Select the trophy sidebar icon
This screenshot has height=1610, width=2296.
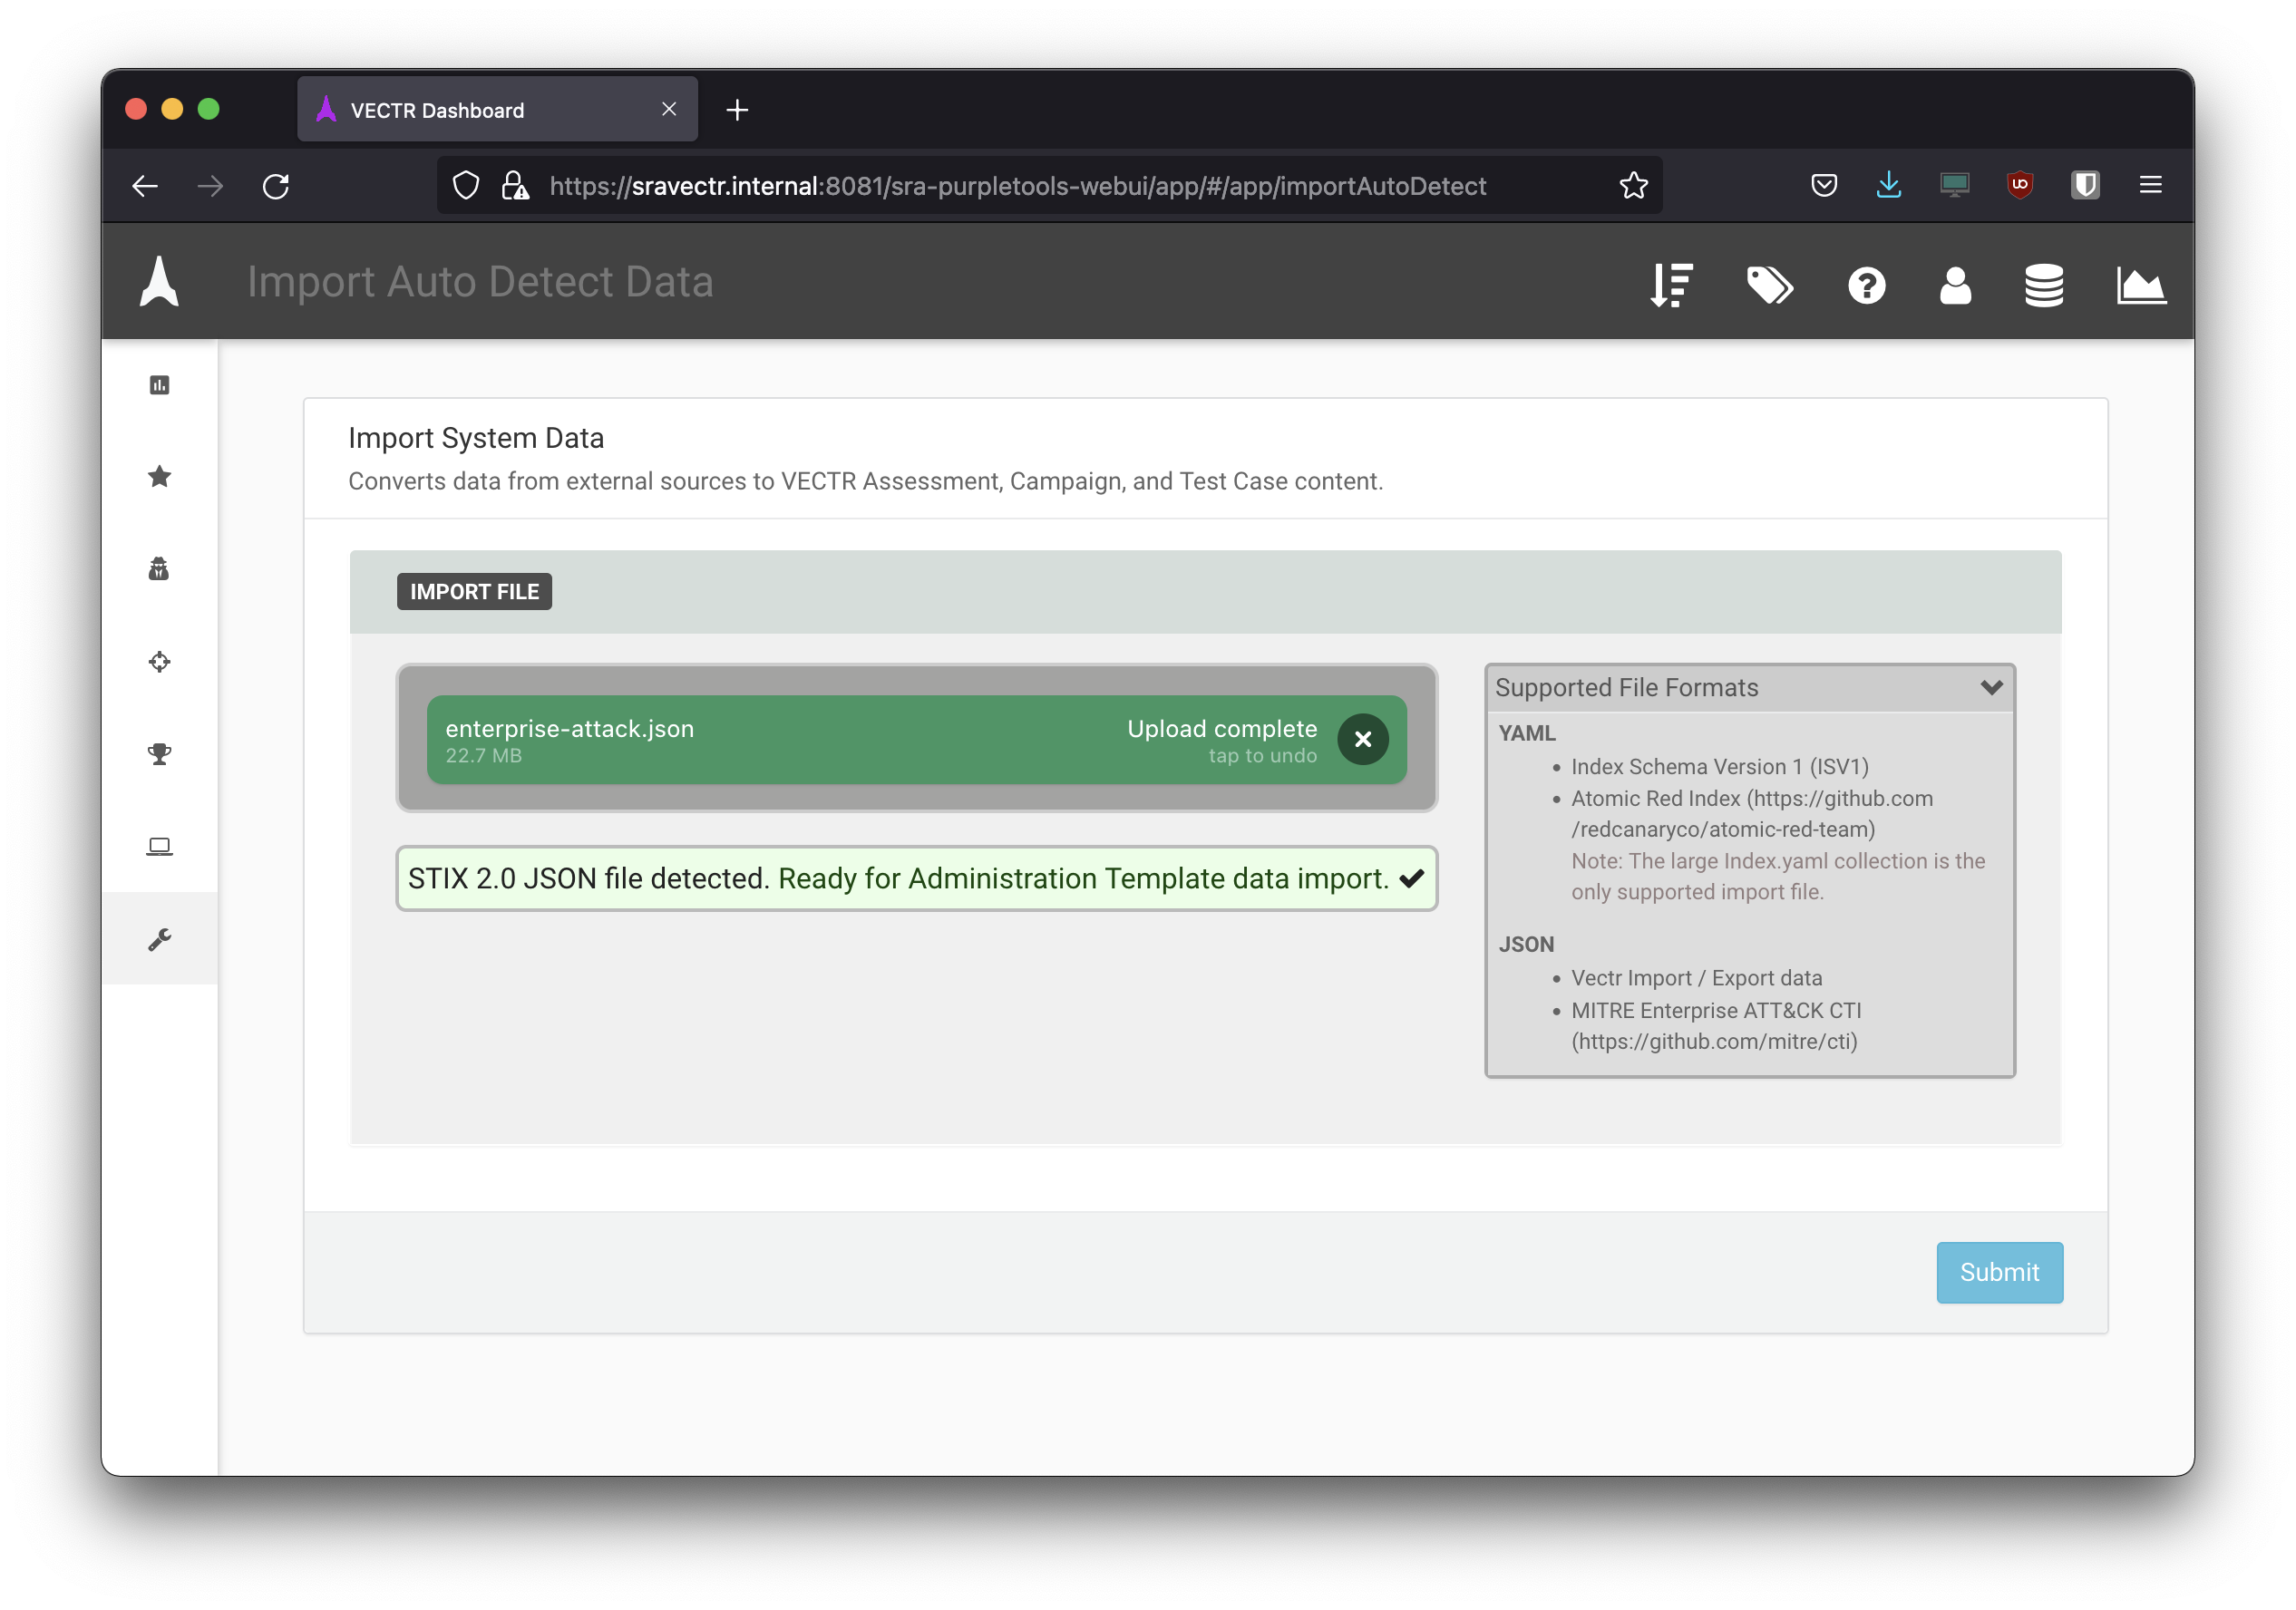pos(159,754)
